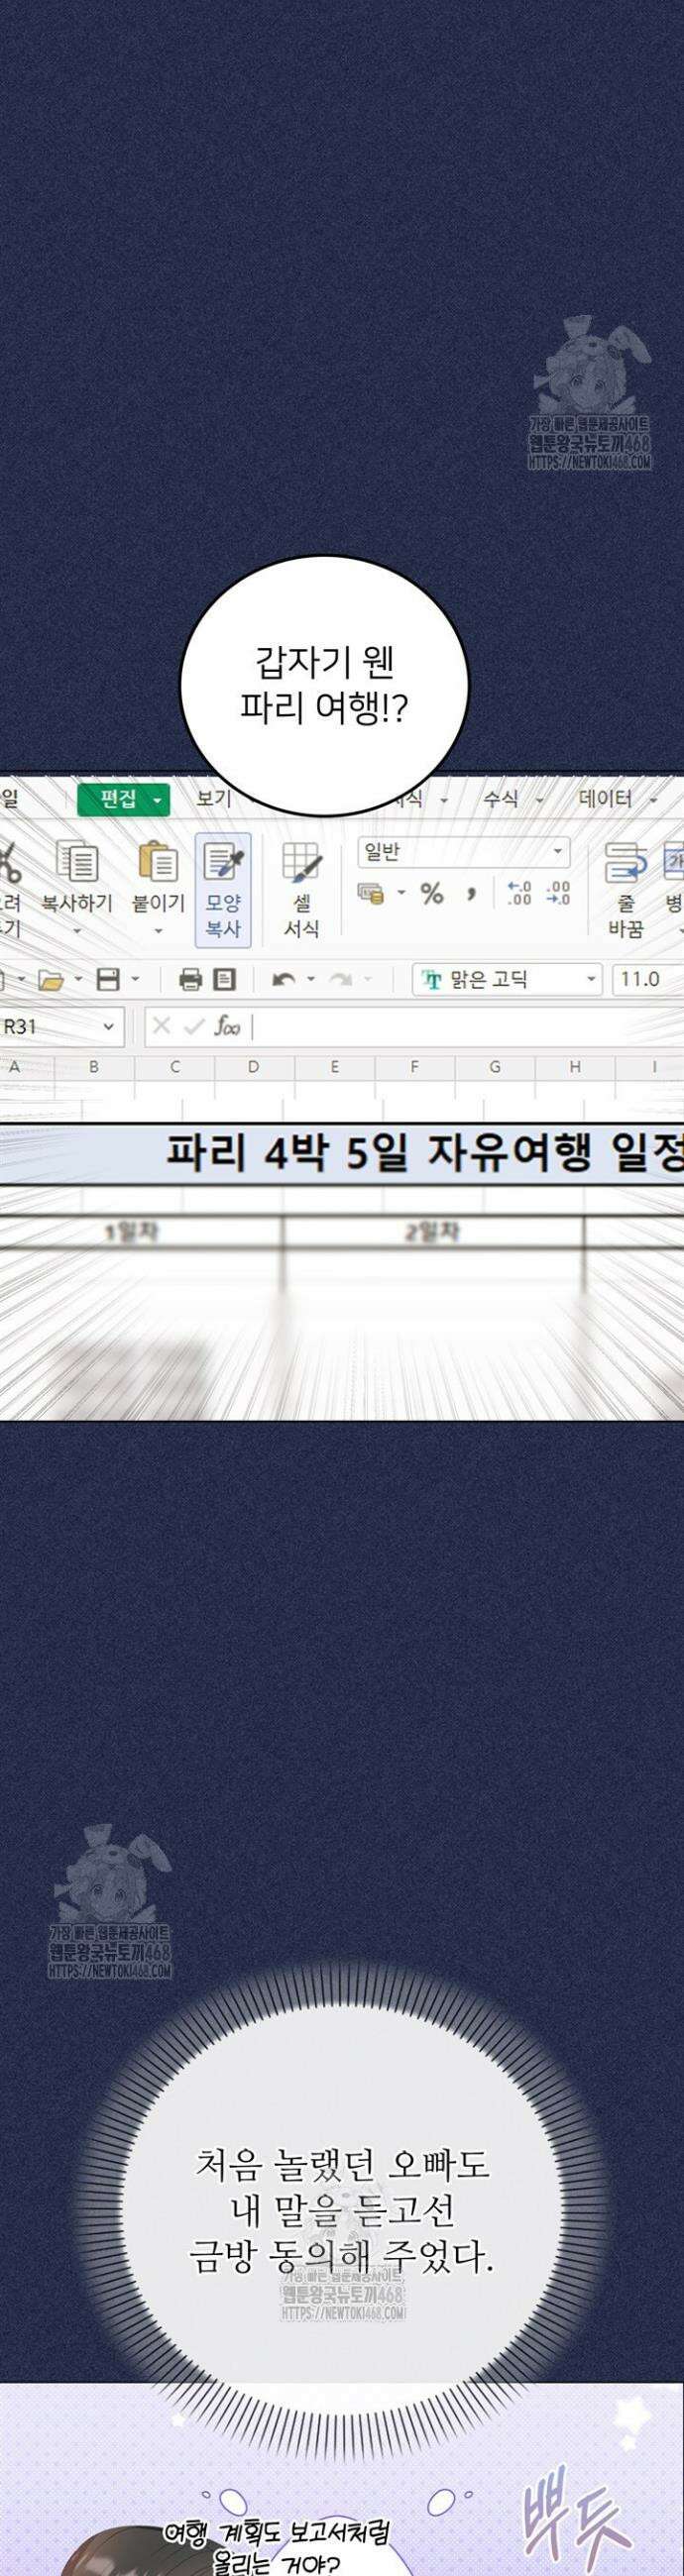The width and height of the screenshot is (684, 2576).
Task: Click the 2일차 header cell
Action: (433, 1231)
